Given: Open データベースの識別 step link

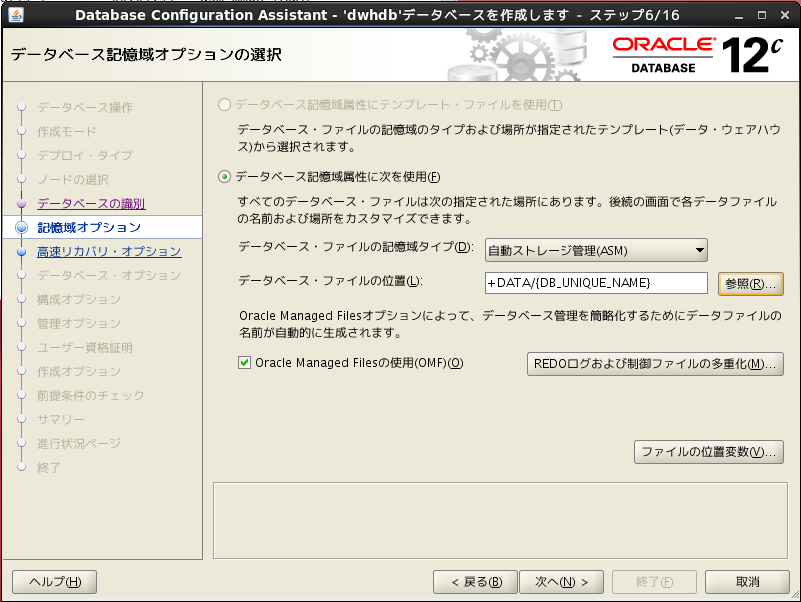Looking at the screenshot, I should click(91, 203).
